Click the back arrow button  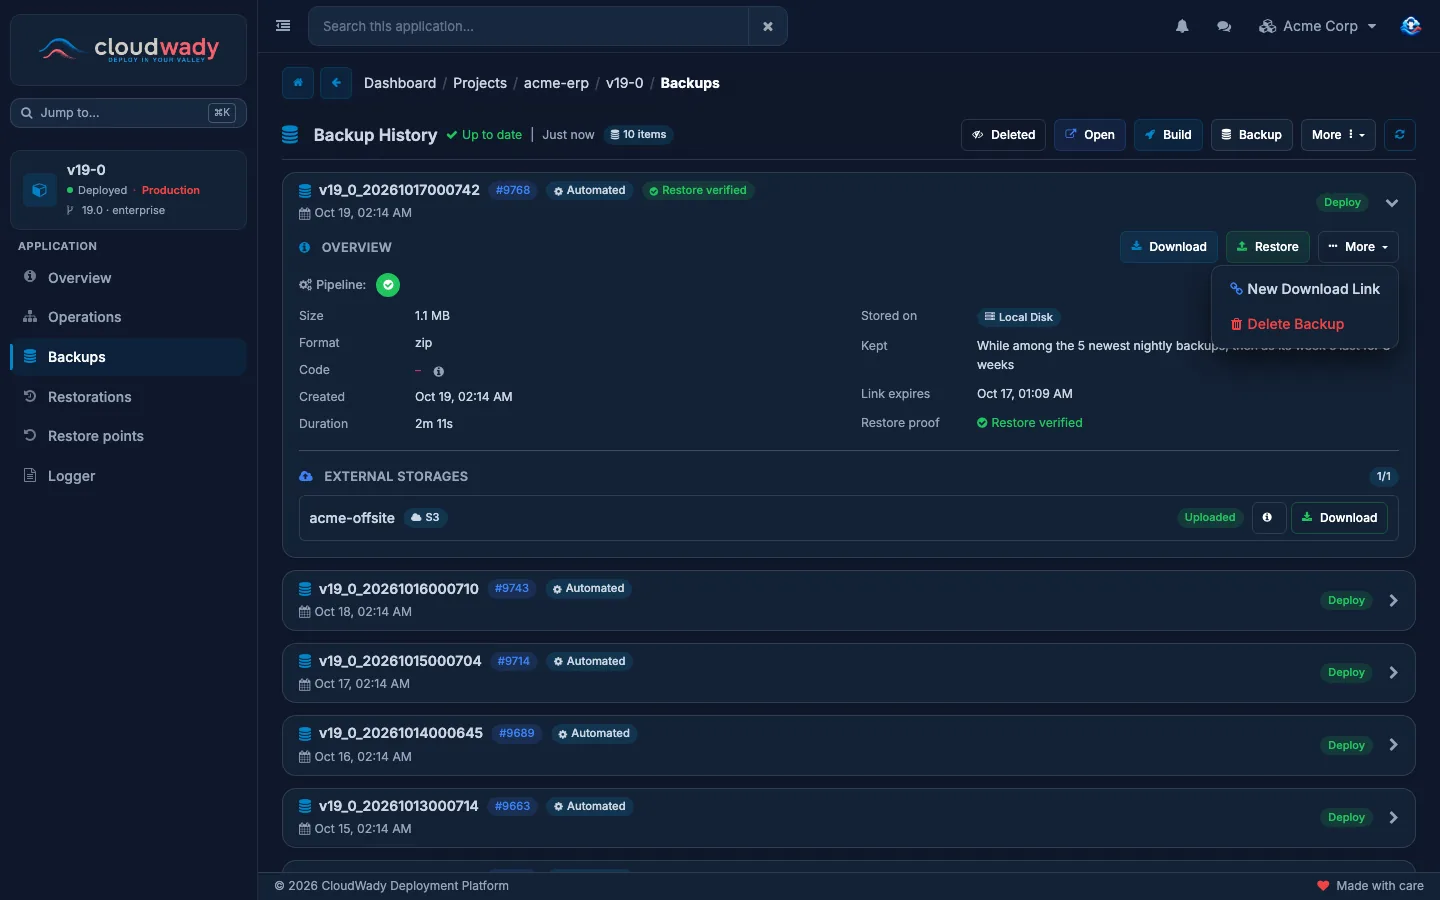coord(336,83)
